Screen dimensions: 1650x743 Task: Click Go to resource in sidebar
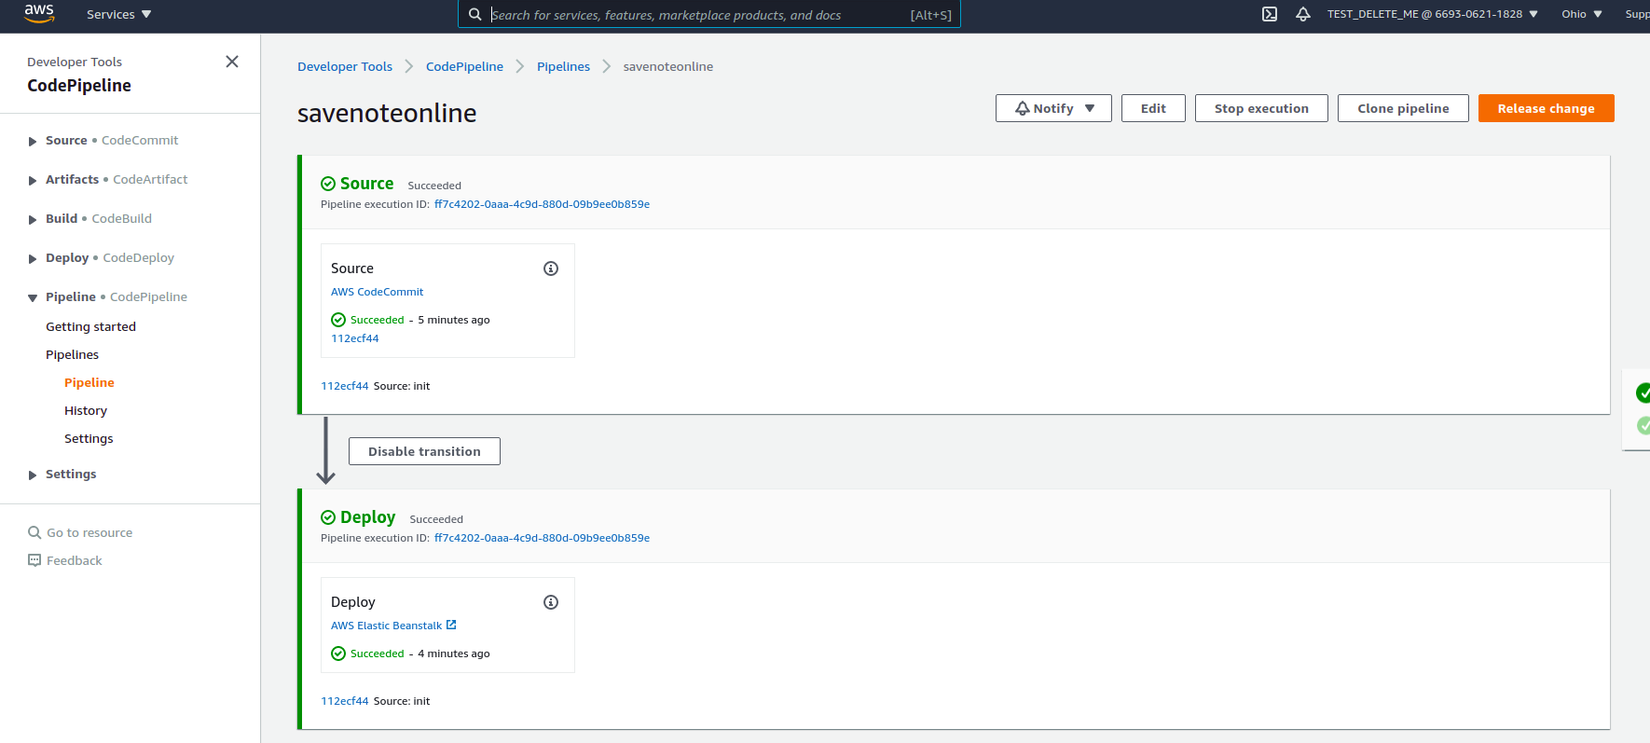click(89, 533)
